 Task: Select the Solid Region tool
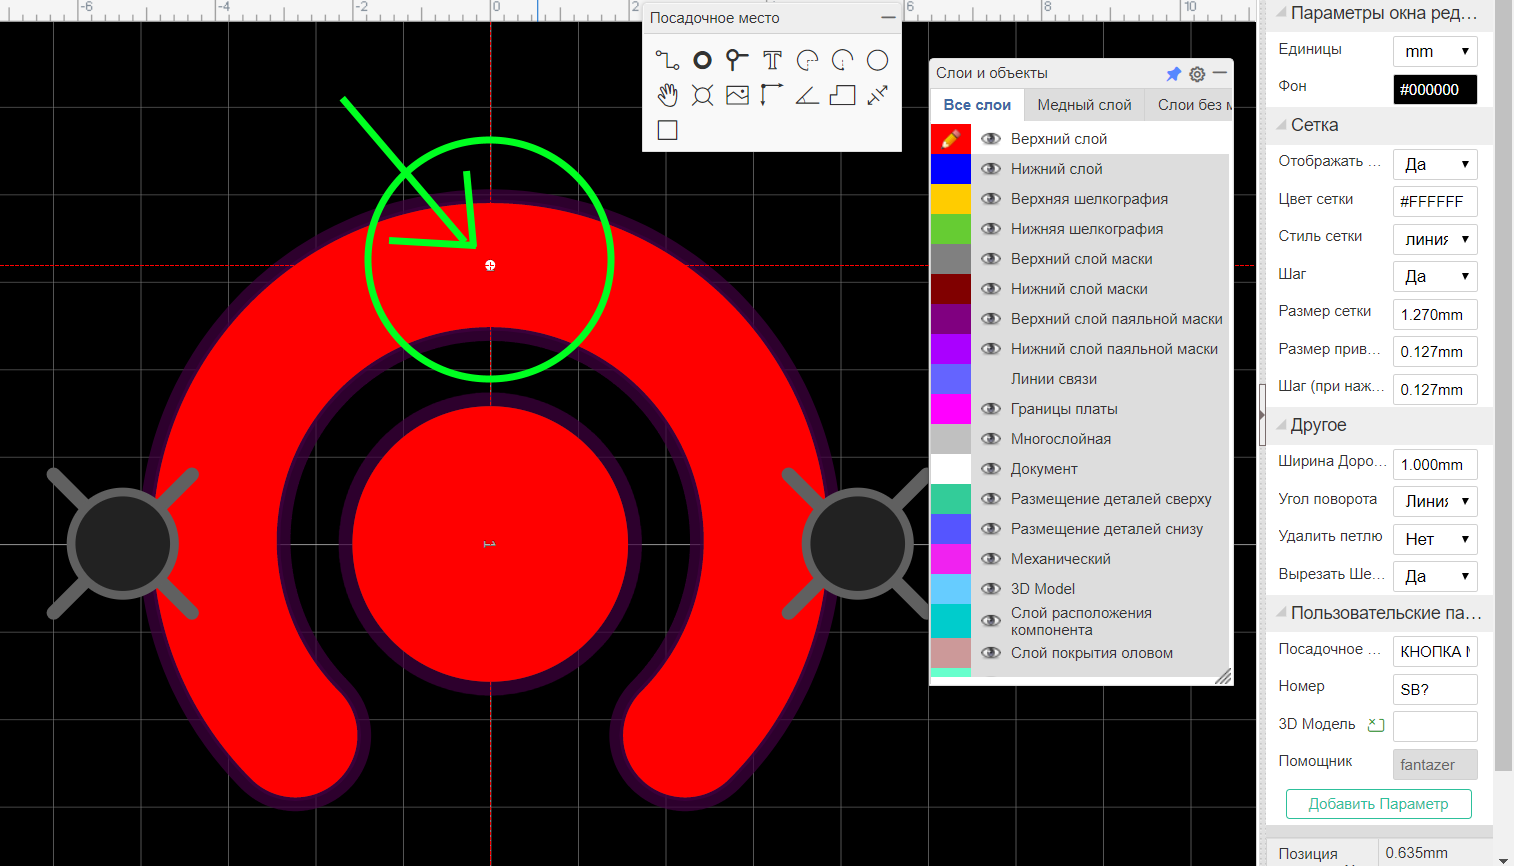coord(842,95)
